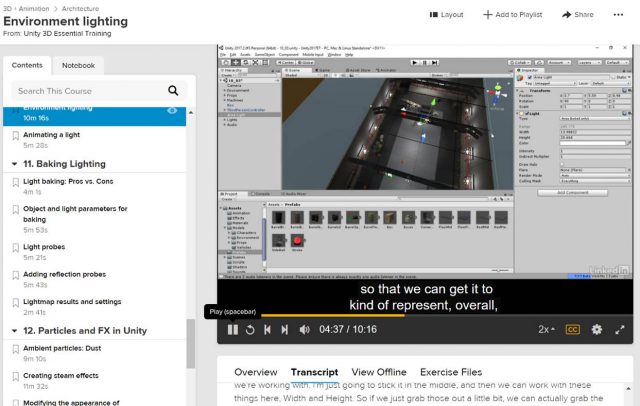Image resolution: width=640 pixels, height=406 pixels.
Task: Open Unity 3D Essential Training course link
Action: pyautogui.click(x=67, y=33)
